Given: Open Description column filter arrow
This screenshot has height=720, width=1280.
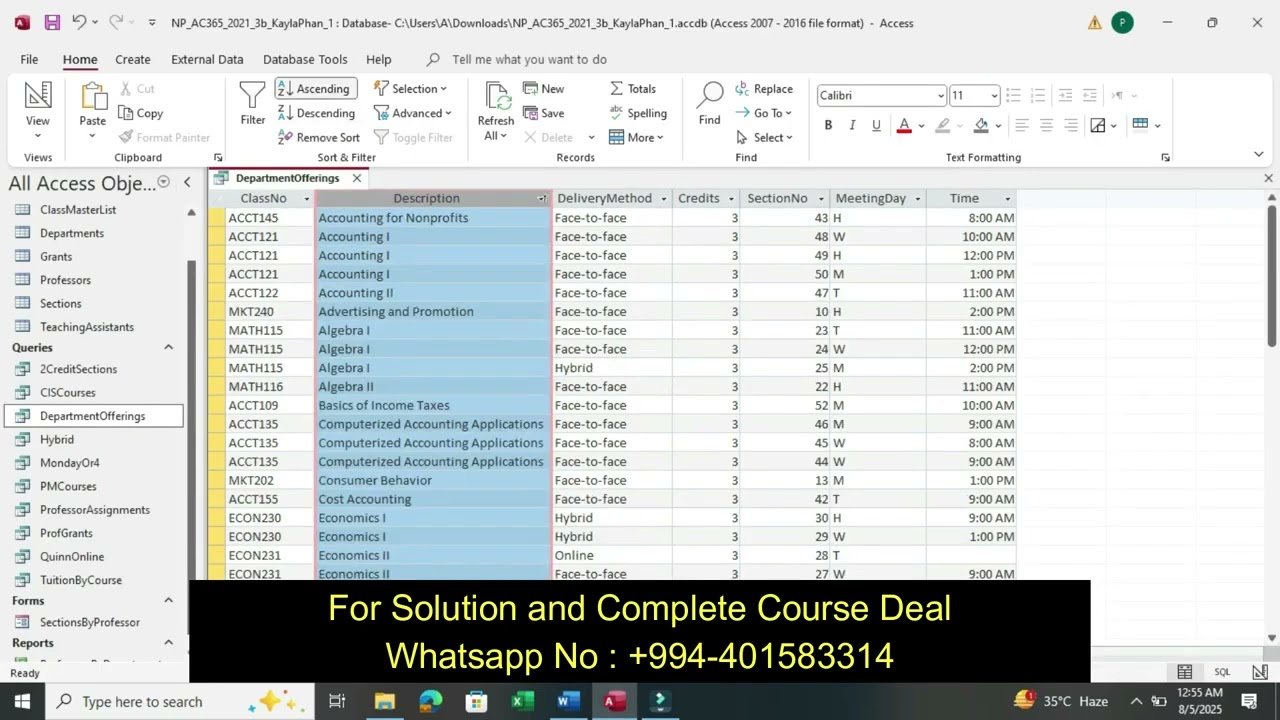Looking at the screenshot, I should pos(542,199).
